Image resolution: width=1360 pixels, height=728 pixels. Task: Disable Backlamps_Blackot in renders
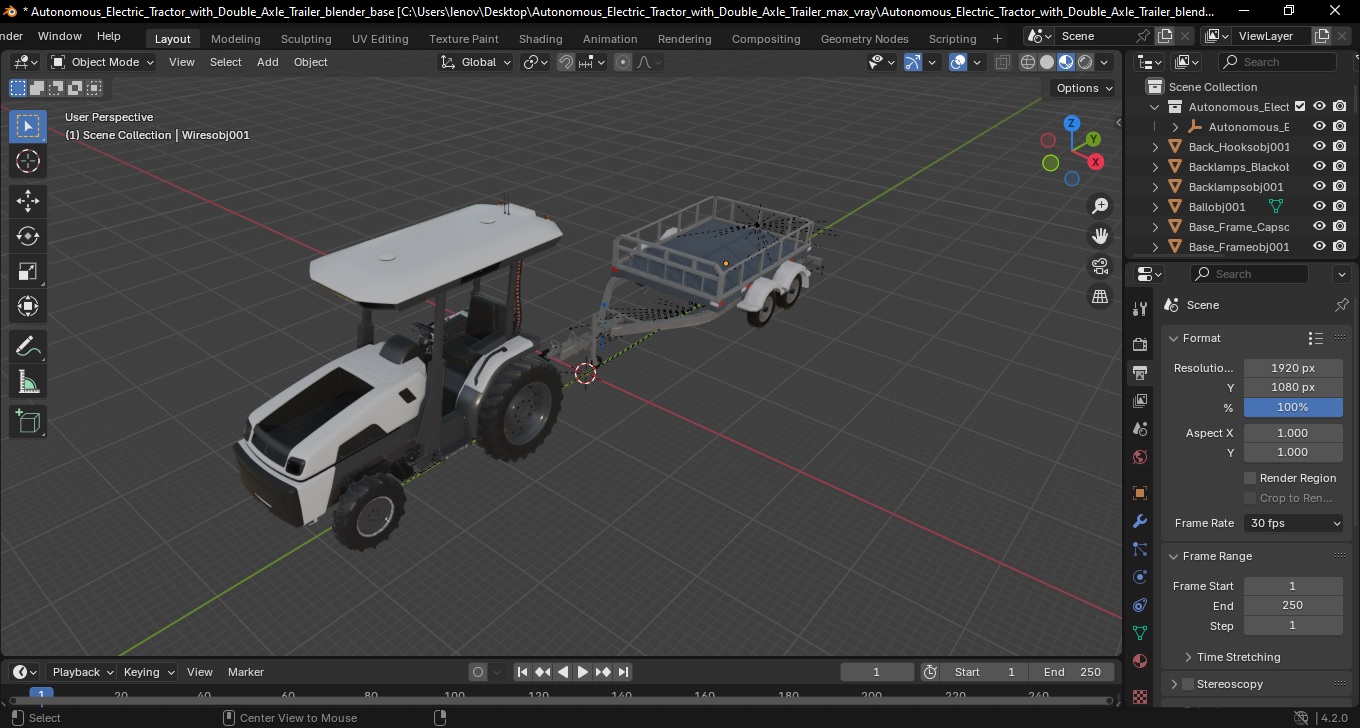(1340, 166)
